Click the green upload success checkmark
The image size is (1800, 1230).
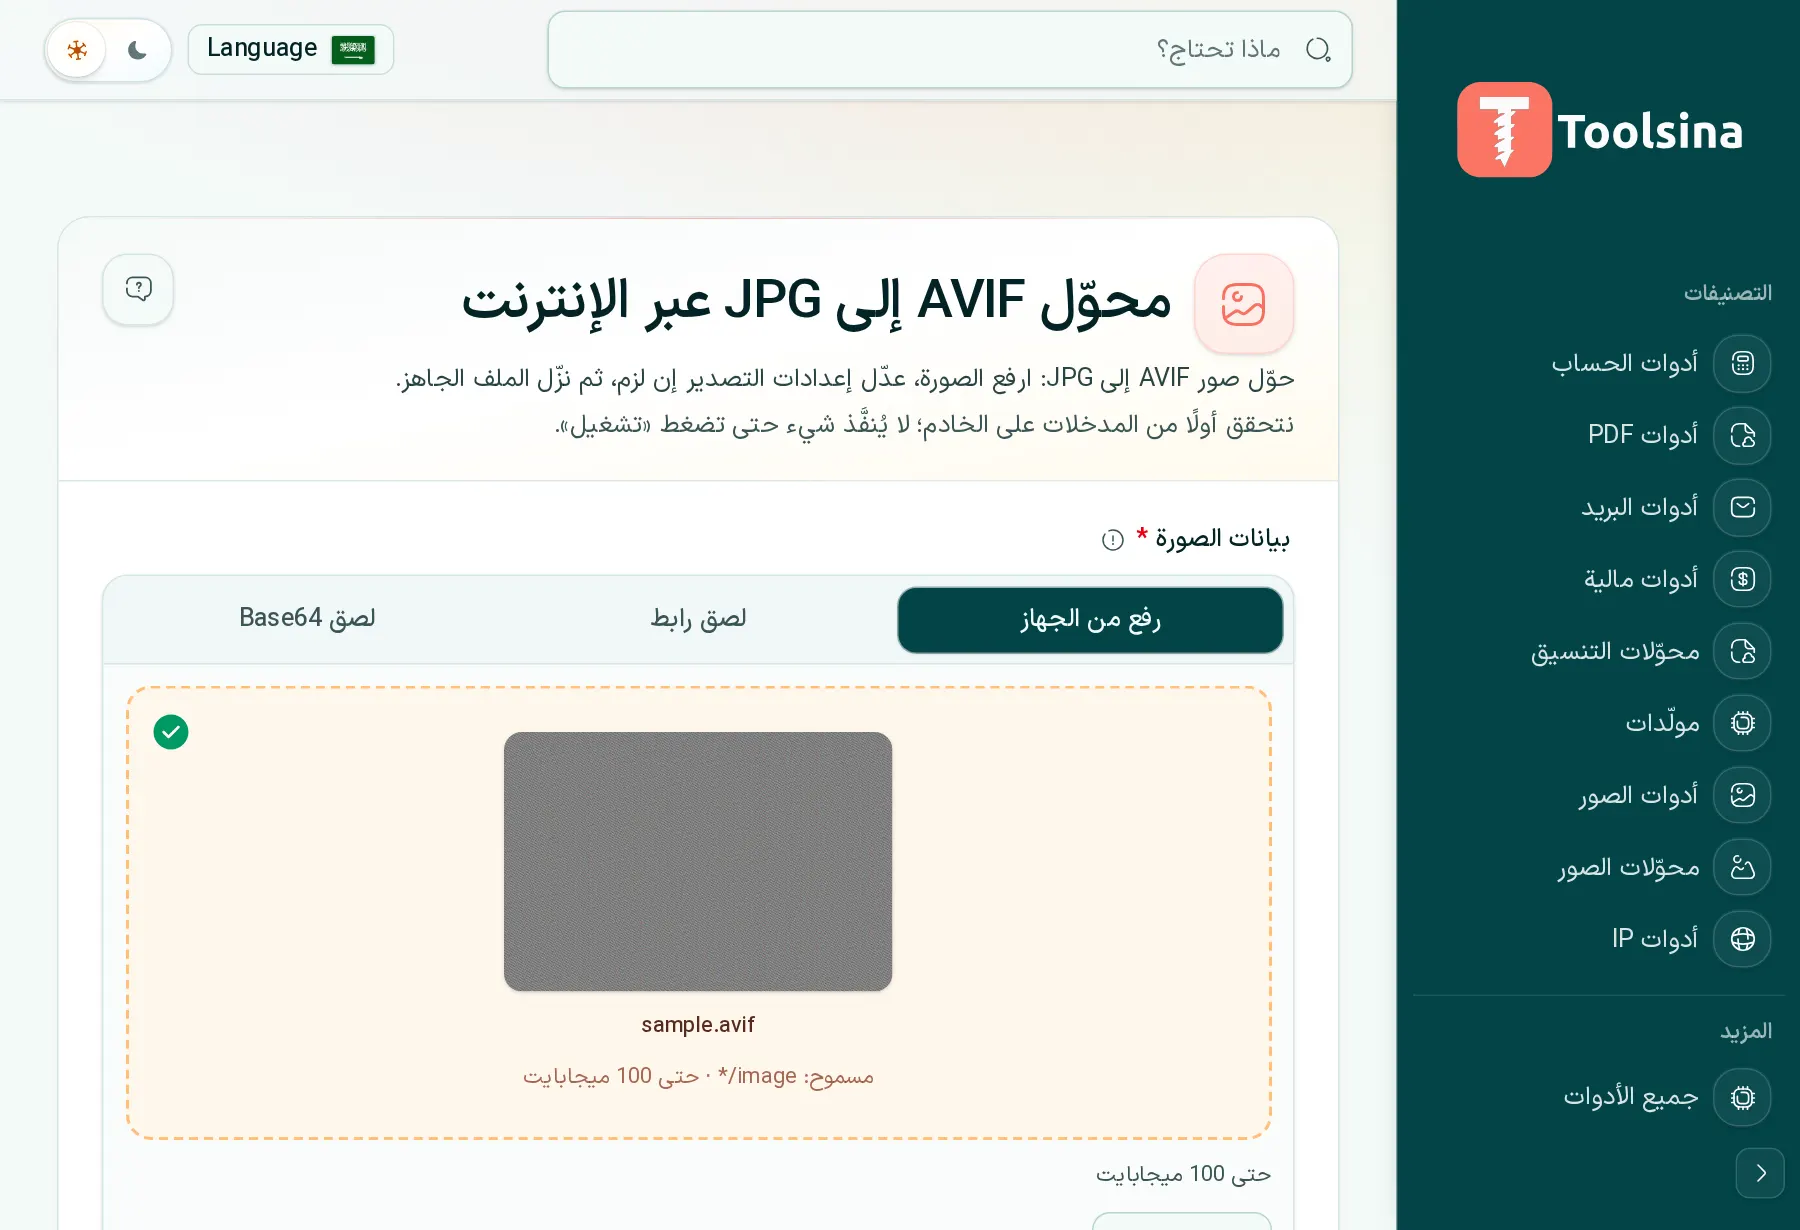[x=171, y=732]
